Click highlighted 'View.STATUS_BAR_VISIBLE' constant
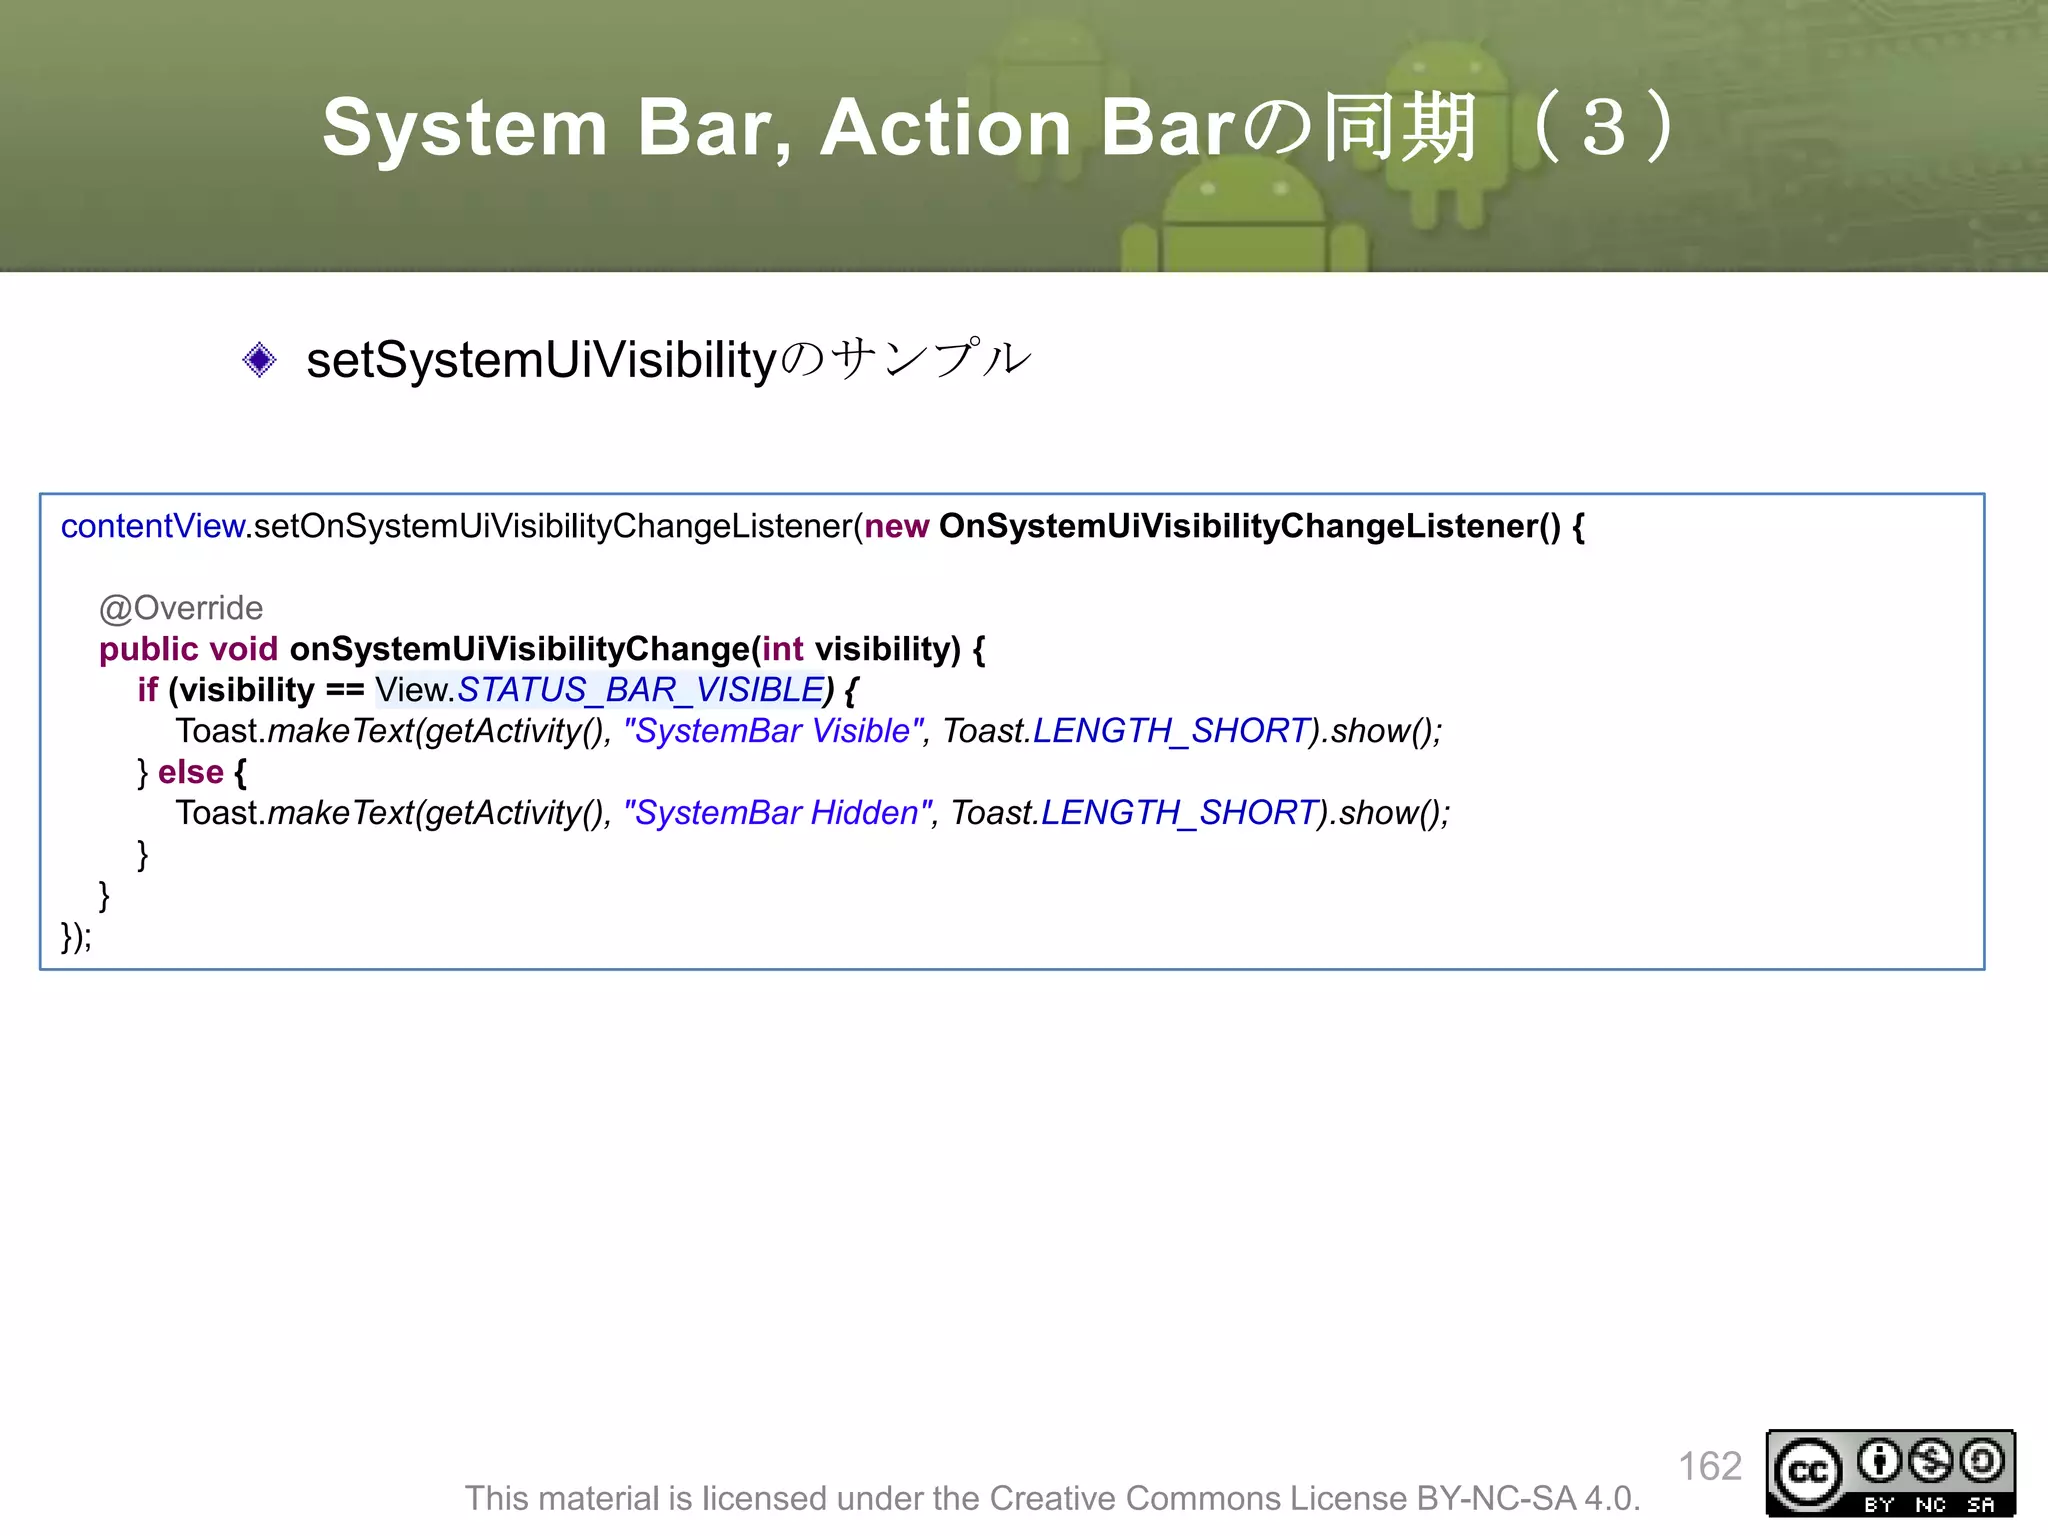 point(599,690)
